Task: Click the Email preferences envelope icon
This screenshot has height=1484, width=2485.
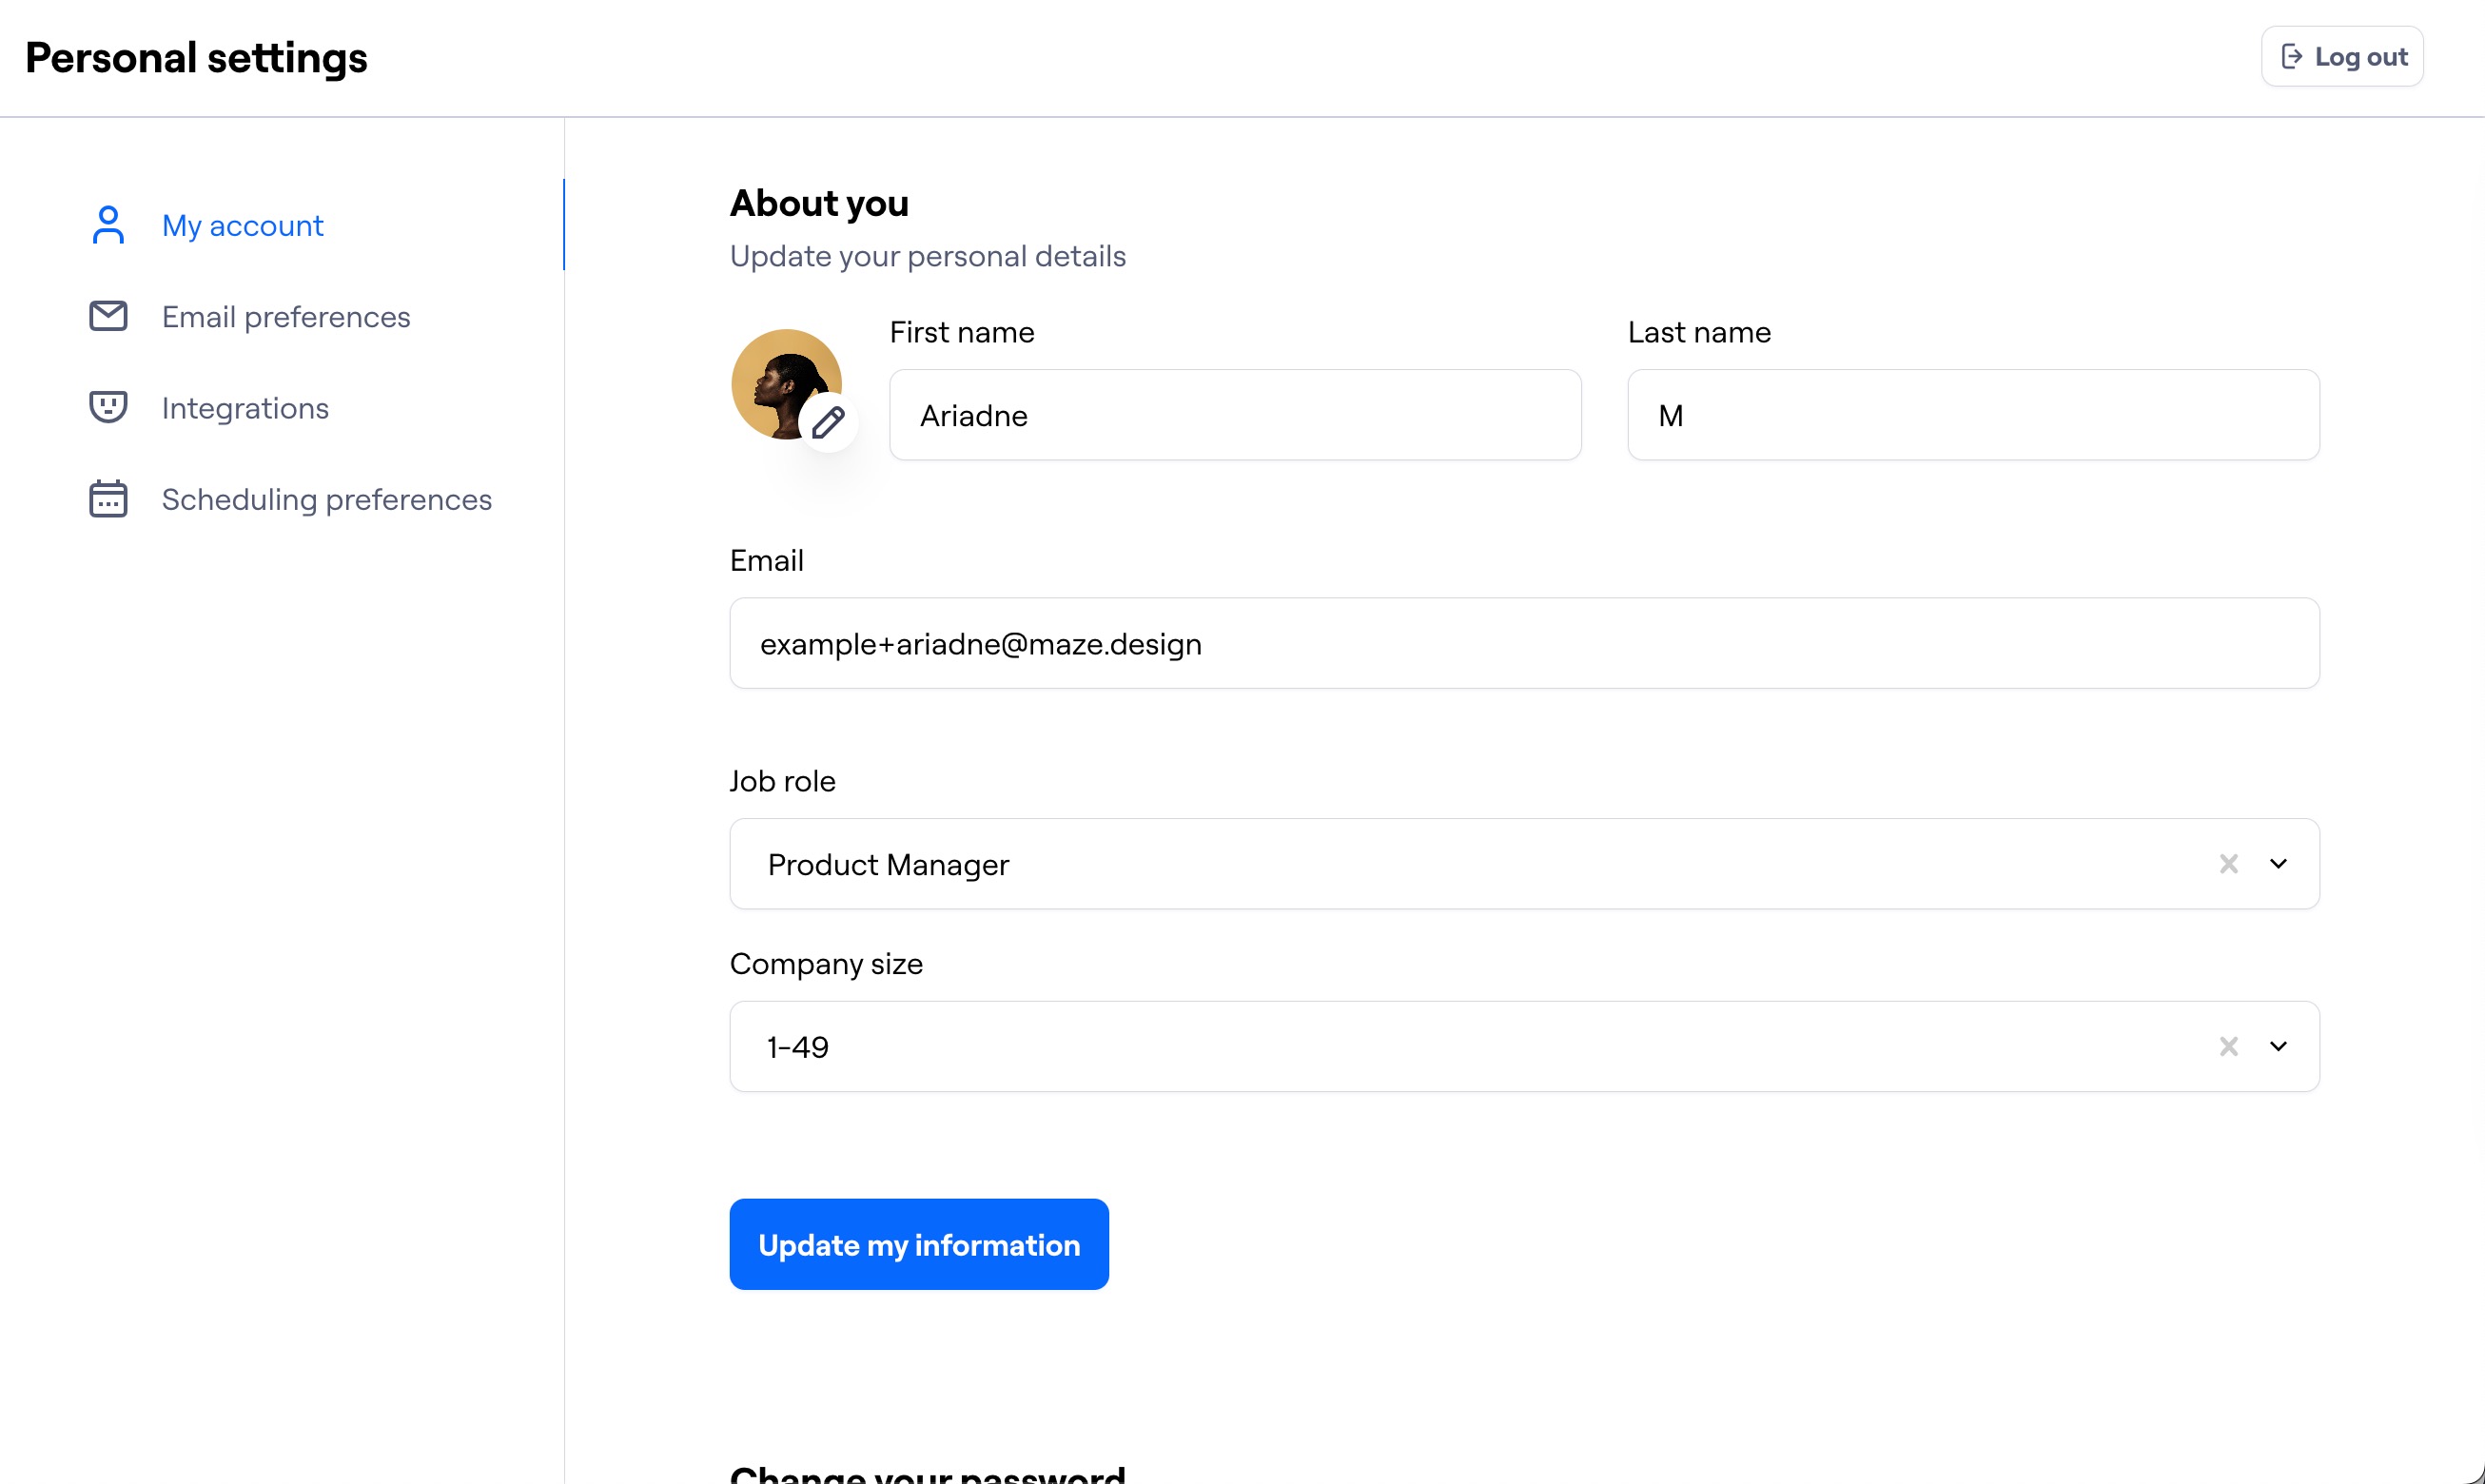Action: pyautogui.click(x=108, y=316)
